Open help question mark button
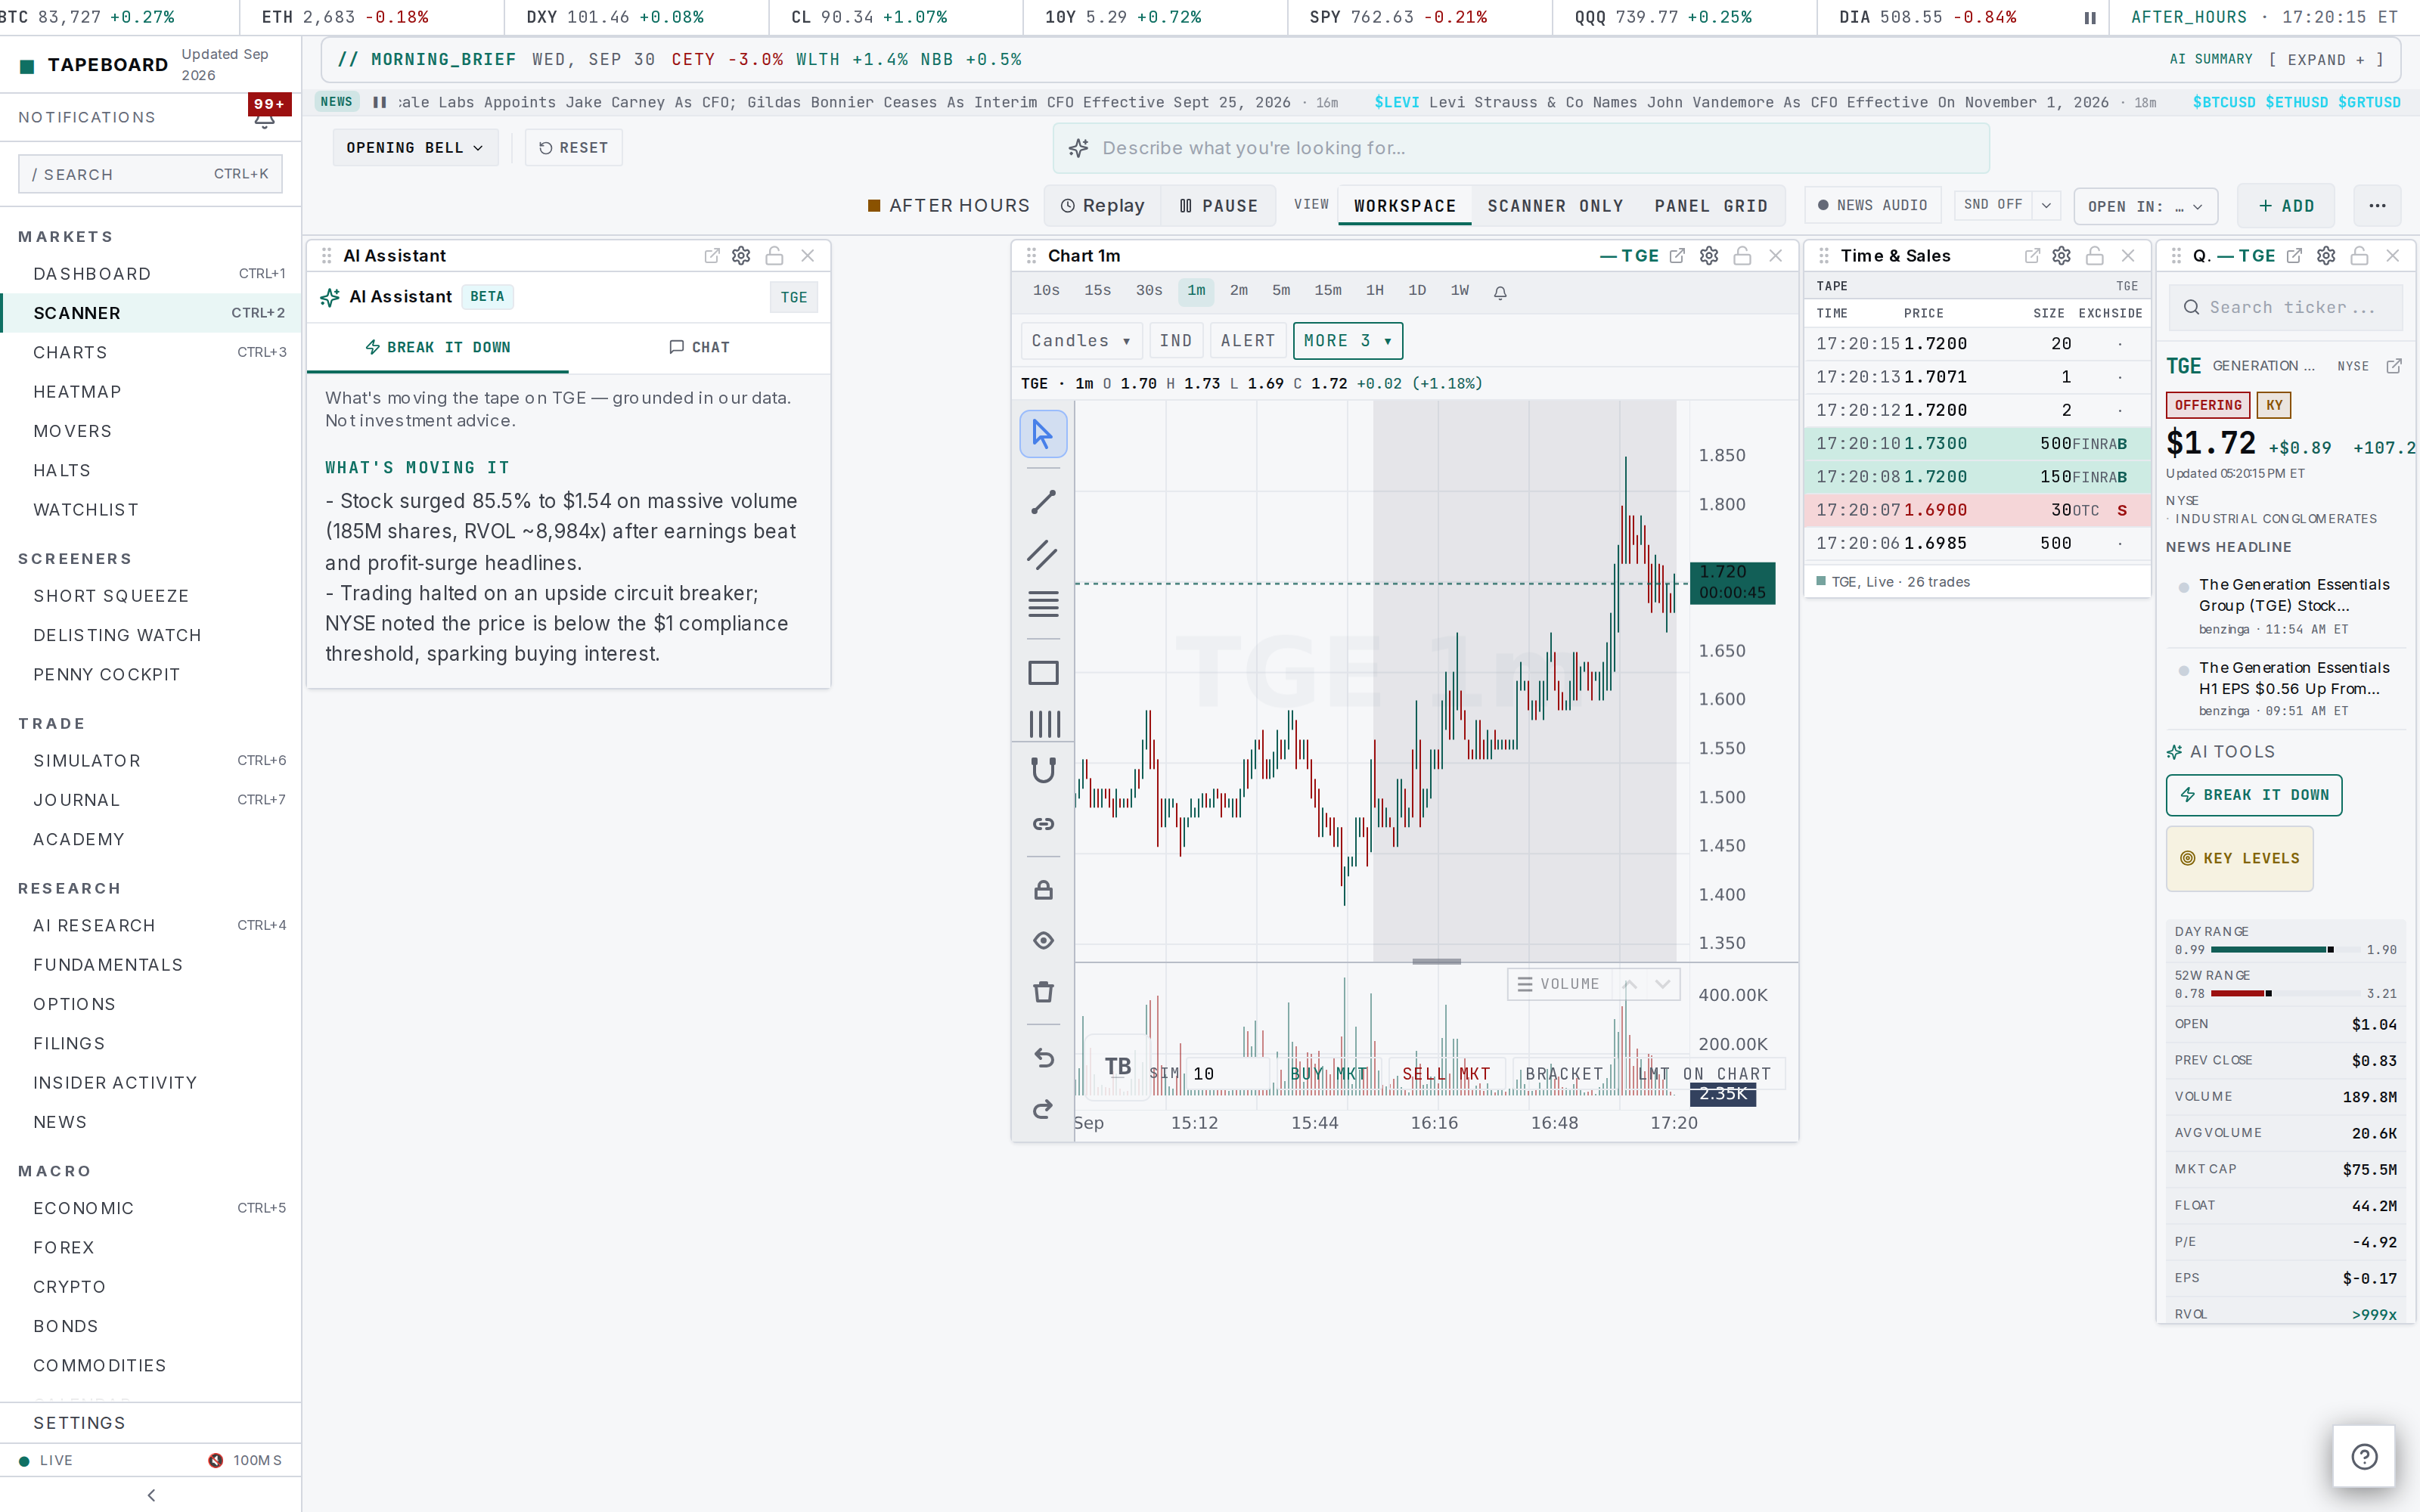Screen dimensions: 2420x1512 2364,1456
